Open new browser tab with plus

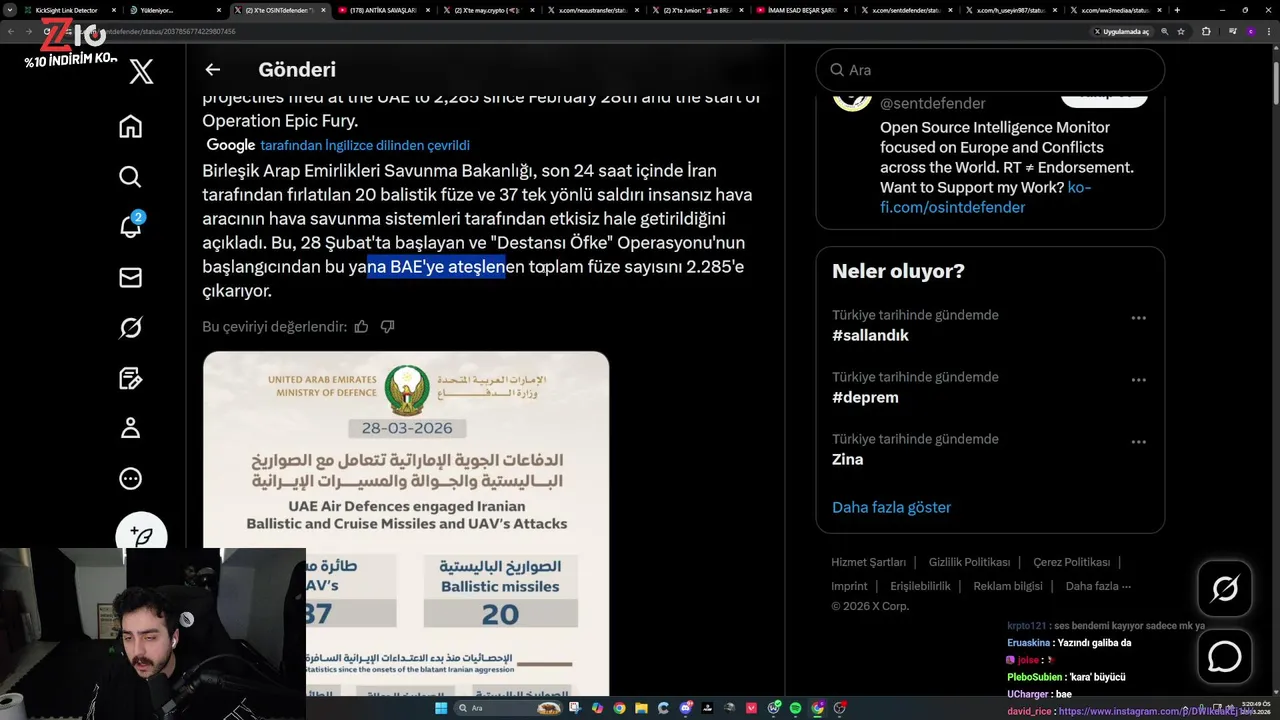(x=1177, y=10)
